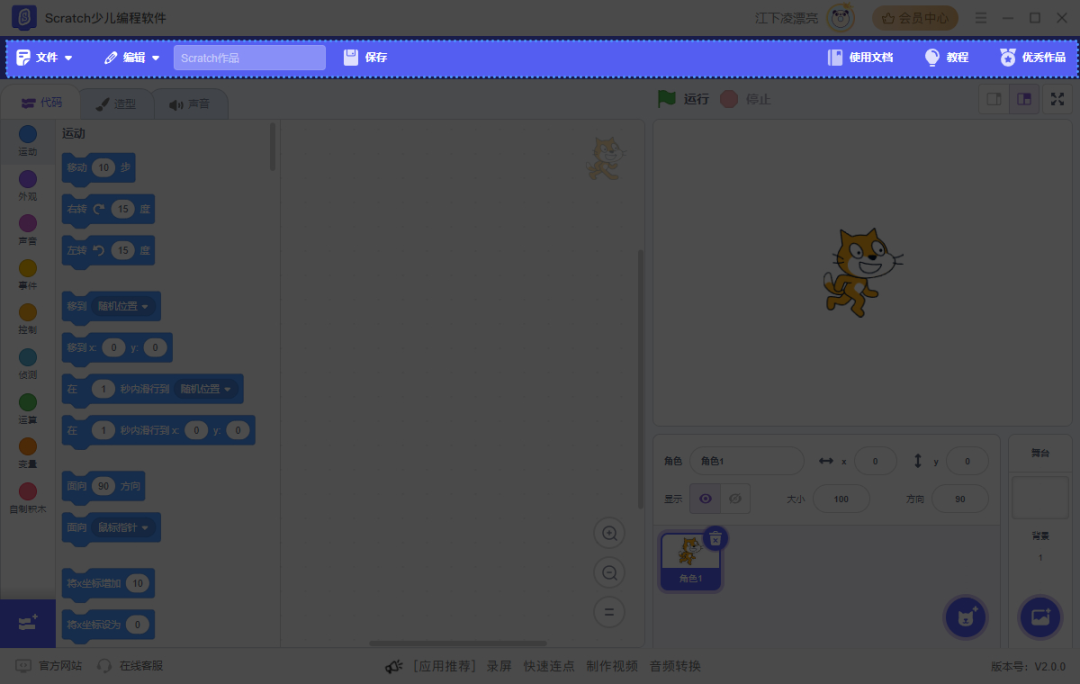The image size is (1080, 684).
Task: Click the red 停止 stop button
Action: [x=745, y=99]
